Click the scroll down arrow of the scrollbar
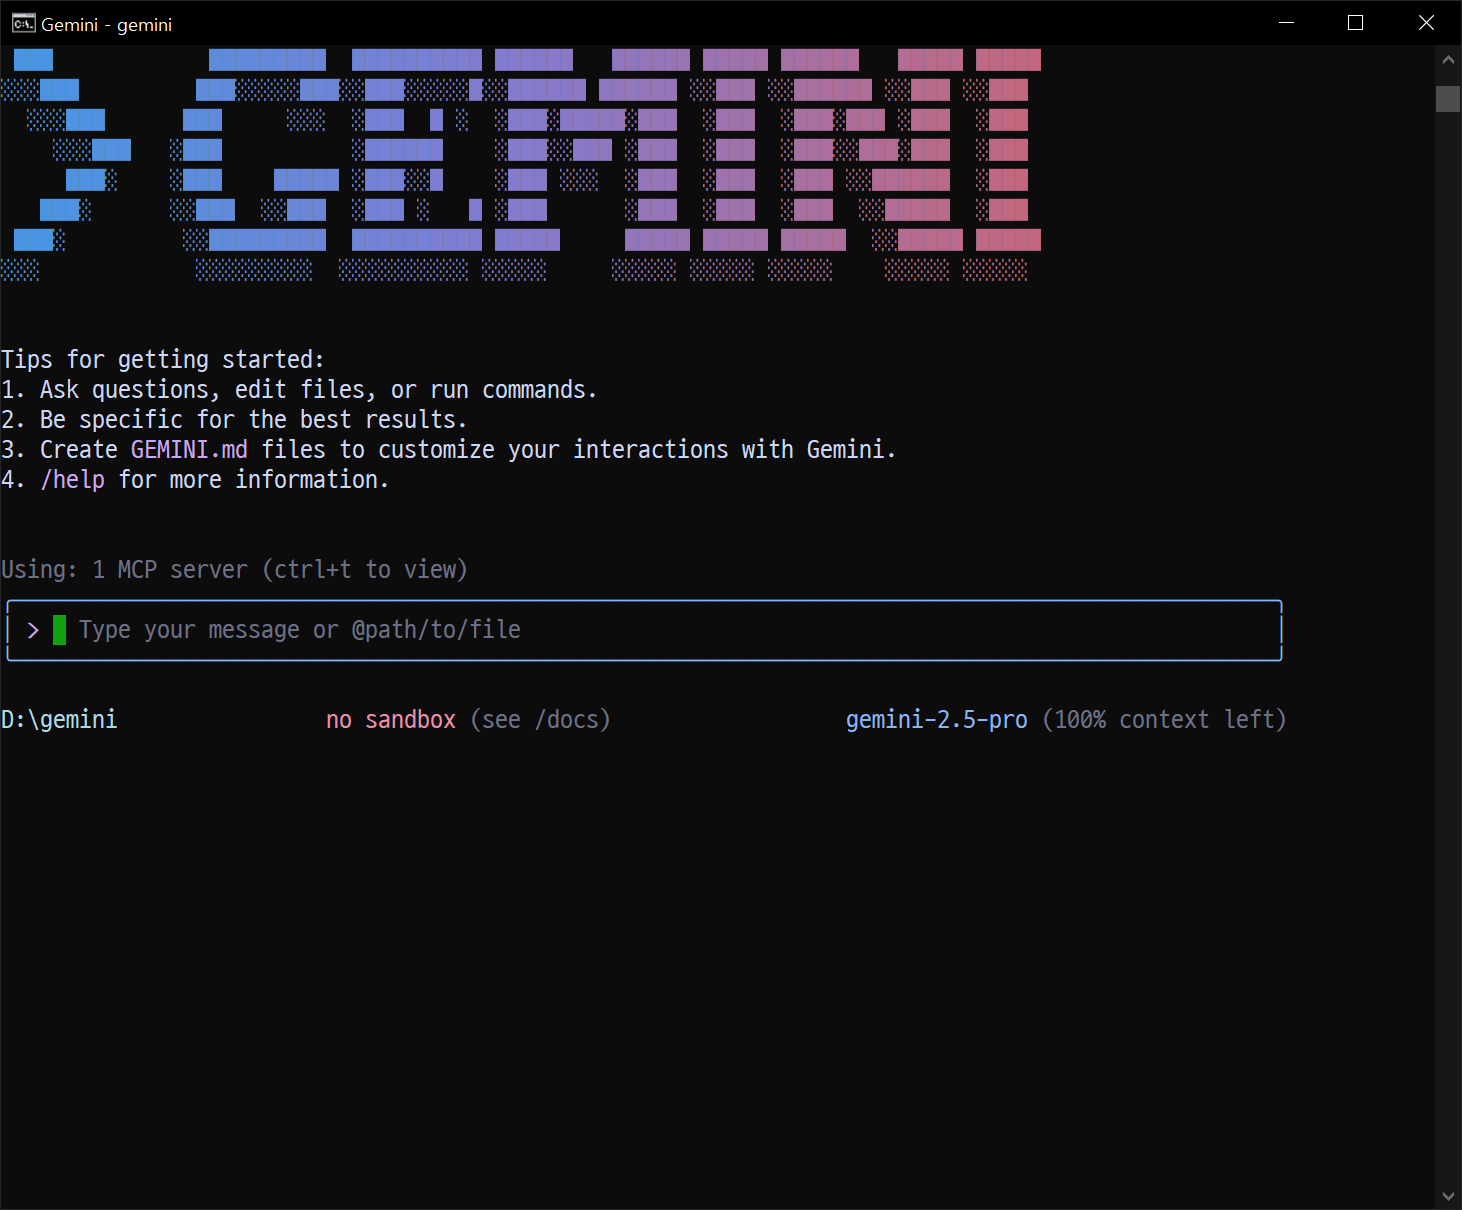Image resolution: width=1462 pixels, height=1210 pixels. [1448, 1196]
